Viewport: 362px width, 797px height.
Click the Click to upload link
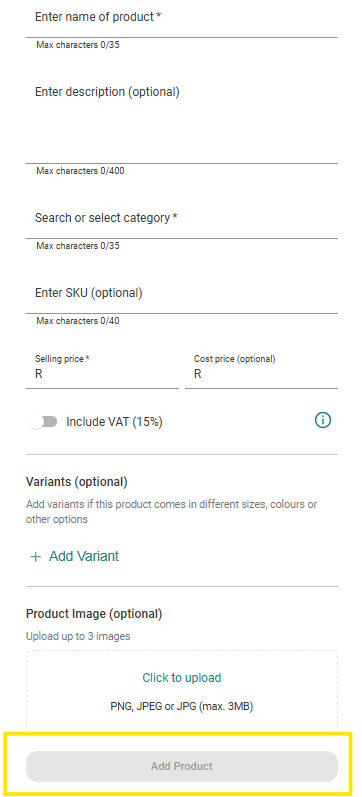pos(182,678)
